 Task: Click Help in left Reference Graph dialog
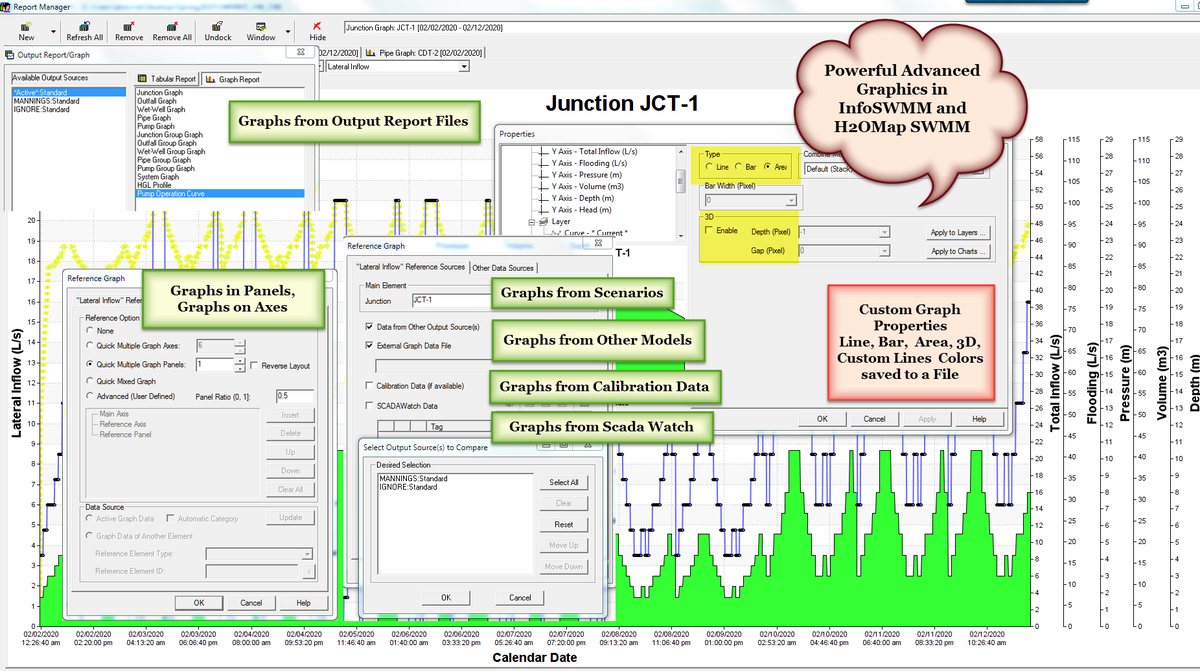click(303, 603)
